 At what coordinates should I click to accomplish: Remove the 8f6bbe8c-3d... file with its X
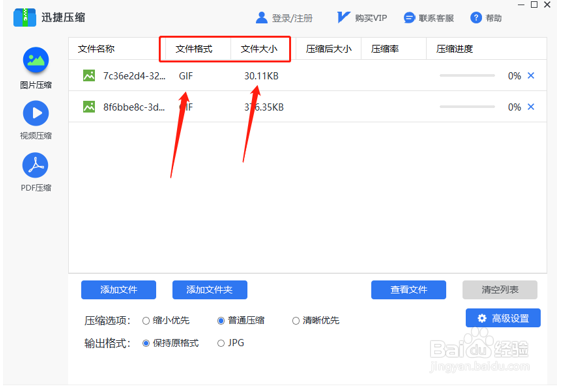tap(531, 107)
